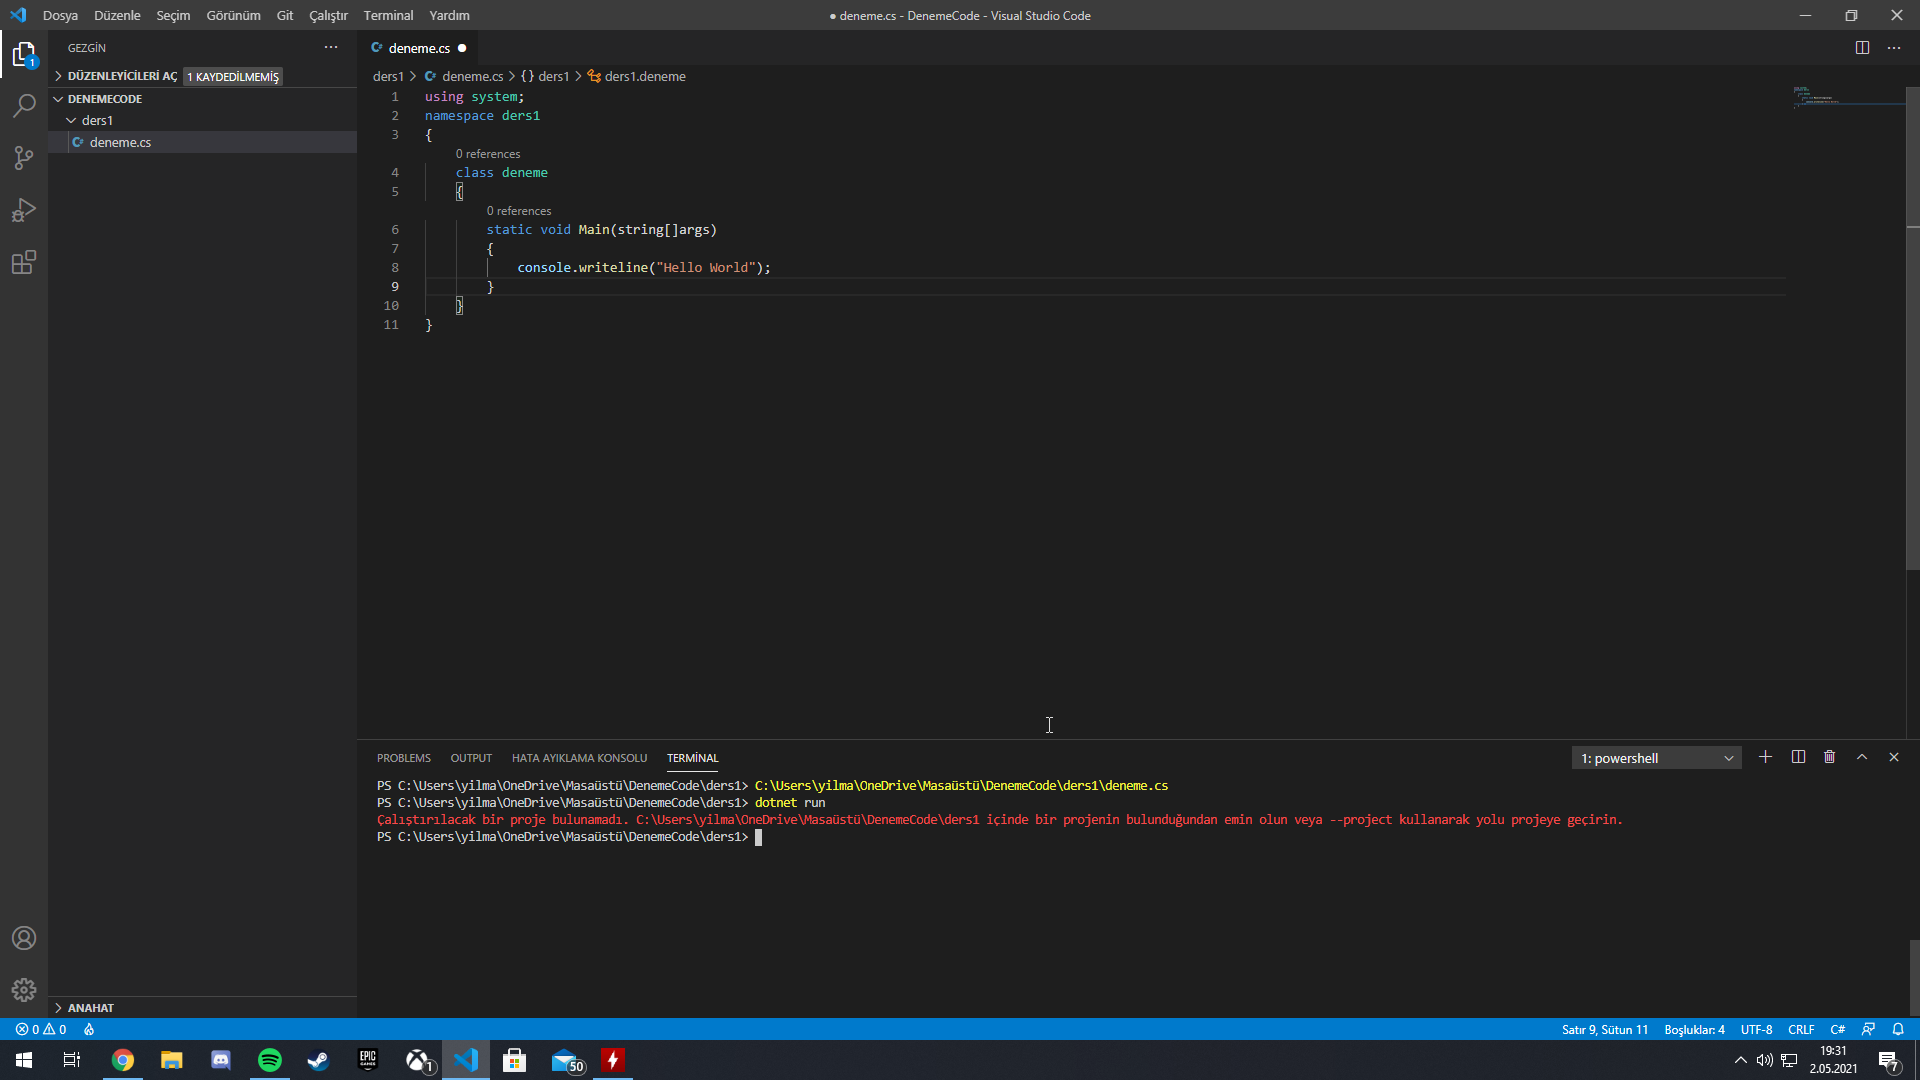Click the CRLF line ending indicator
1920x1080 pixels.
pos(1800,1029)
